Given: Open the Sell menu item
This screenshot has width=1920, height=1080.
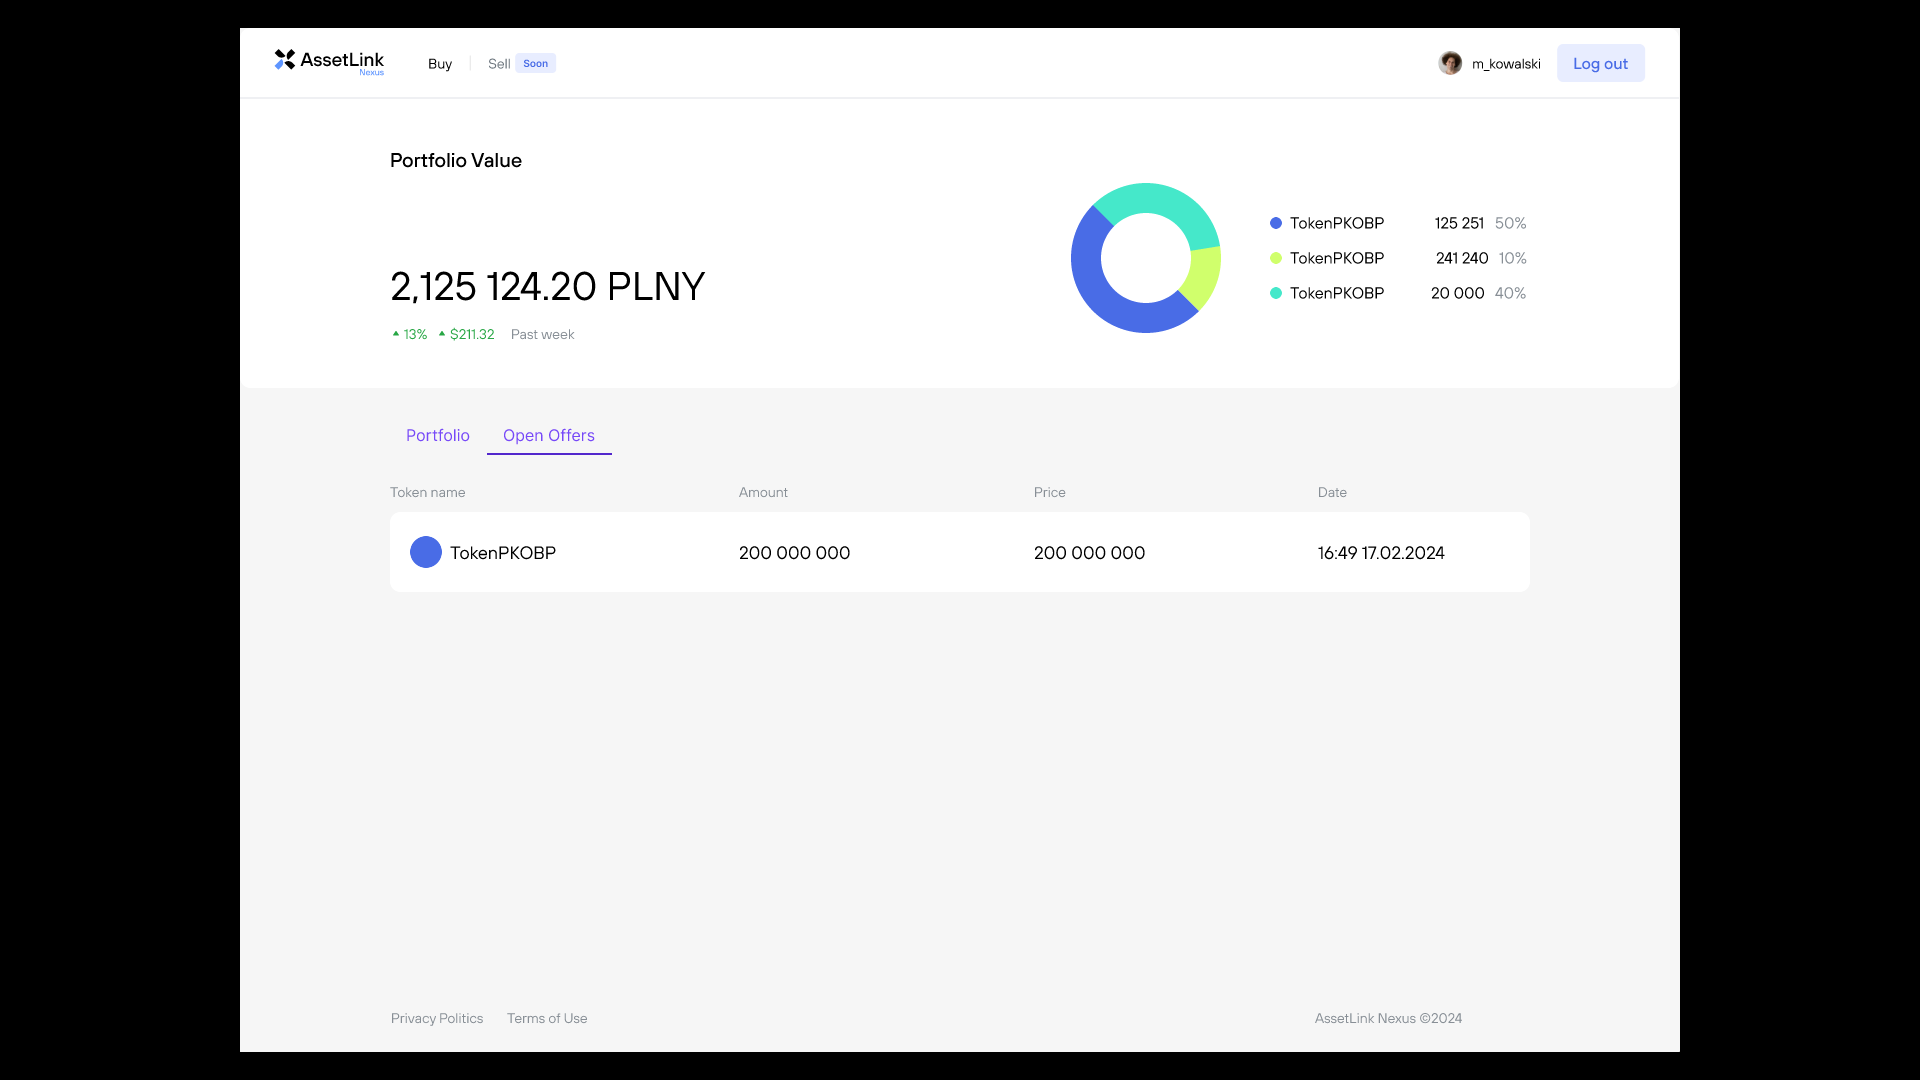Looking at the screenshot, I should [499, 63].
